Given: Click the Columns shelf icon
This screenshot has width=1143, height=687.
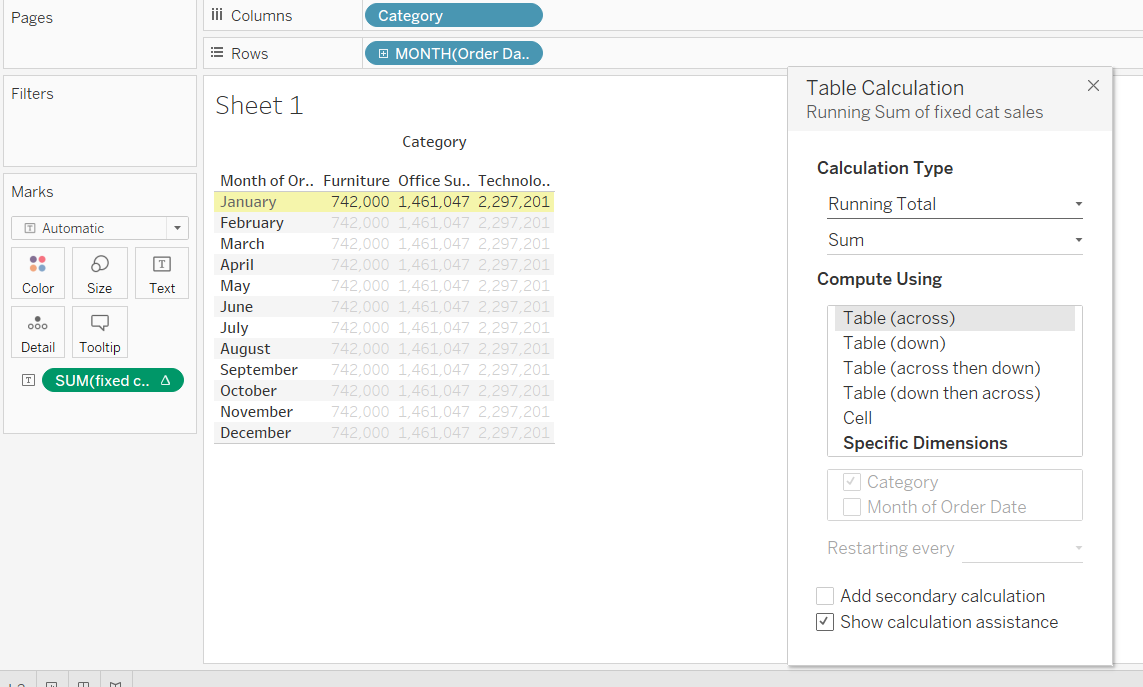Looking at the screenshot, I should (216, 15).
